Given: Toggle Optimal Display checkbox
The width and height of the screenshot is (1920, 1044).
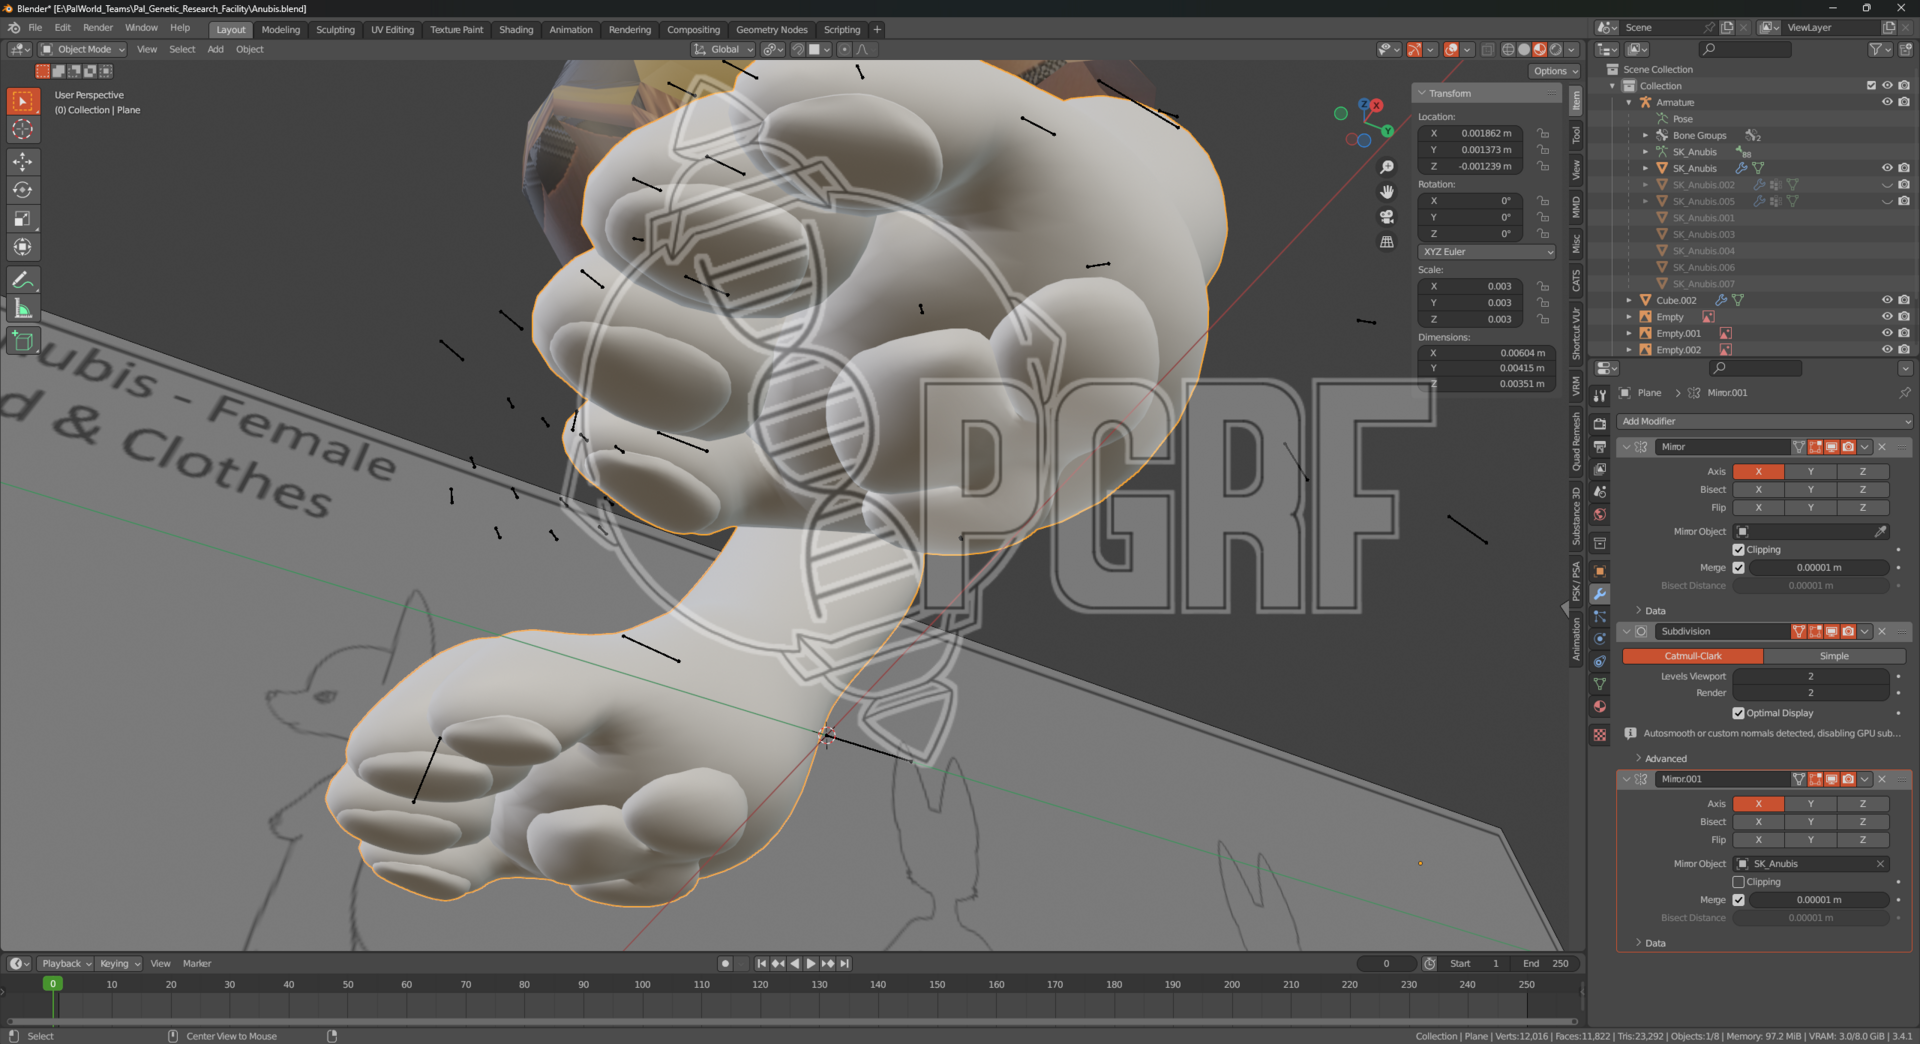Looking at the screenshot, I should point(1738,713).
